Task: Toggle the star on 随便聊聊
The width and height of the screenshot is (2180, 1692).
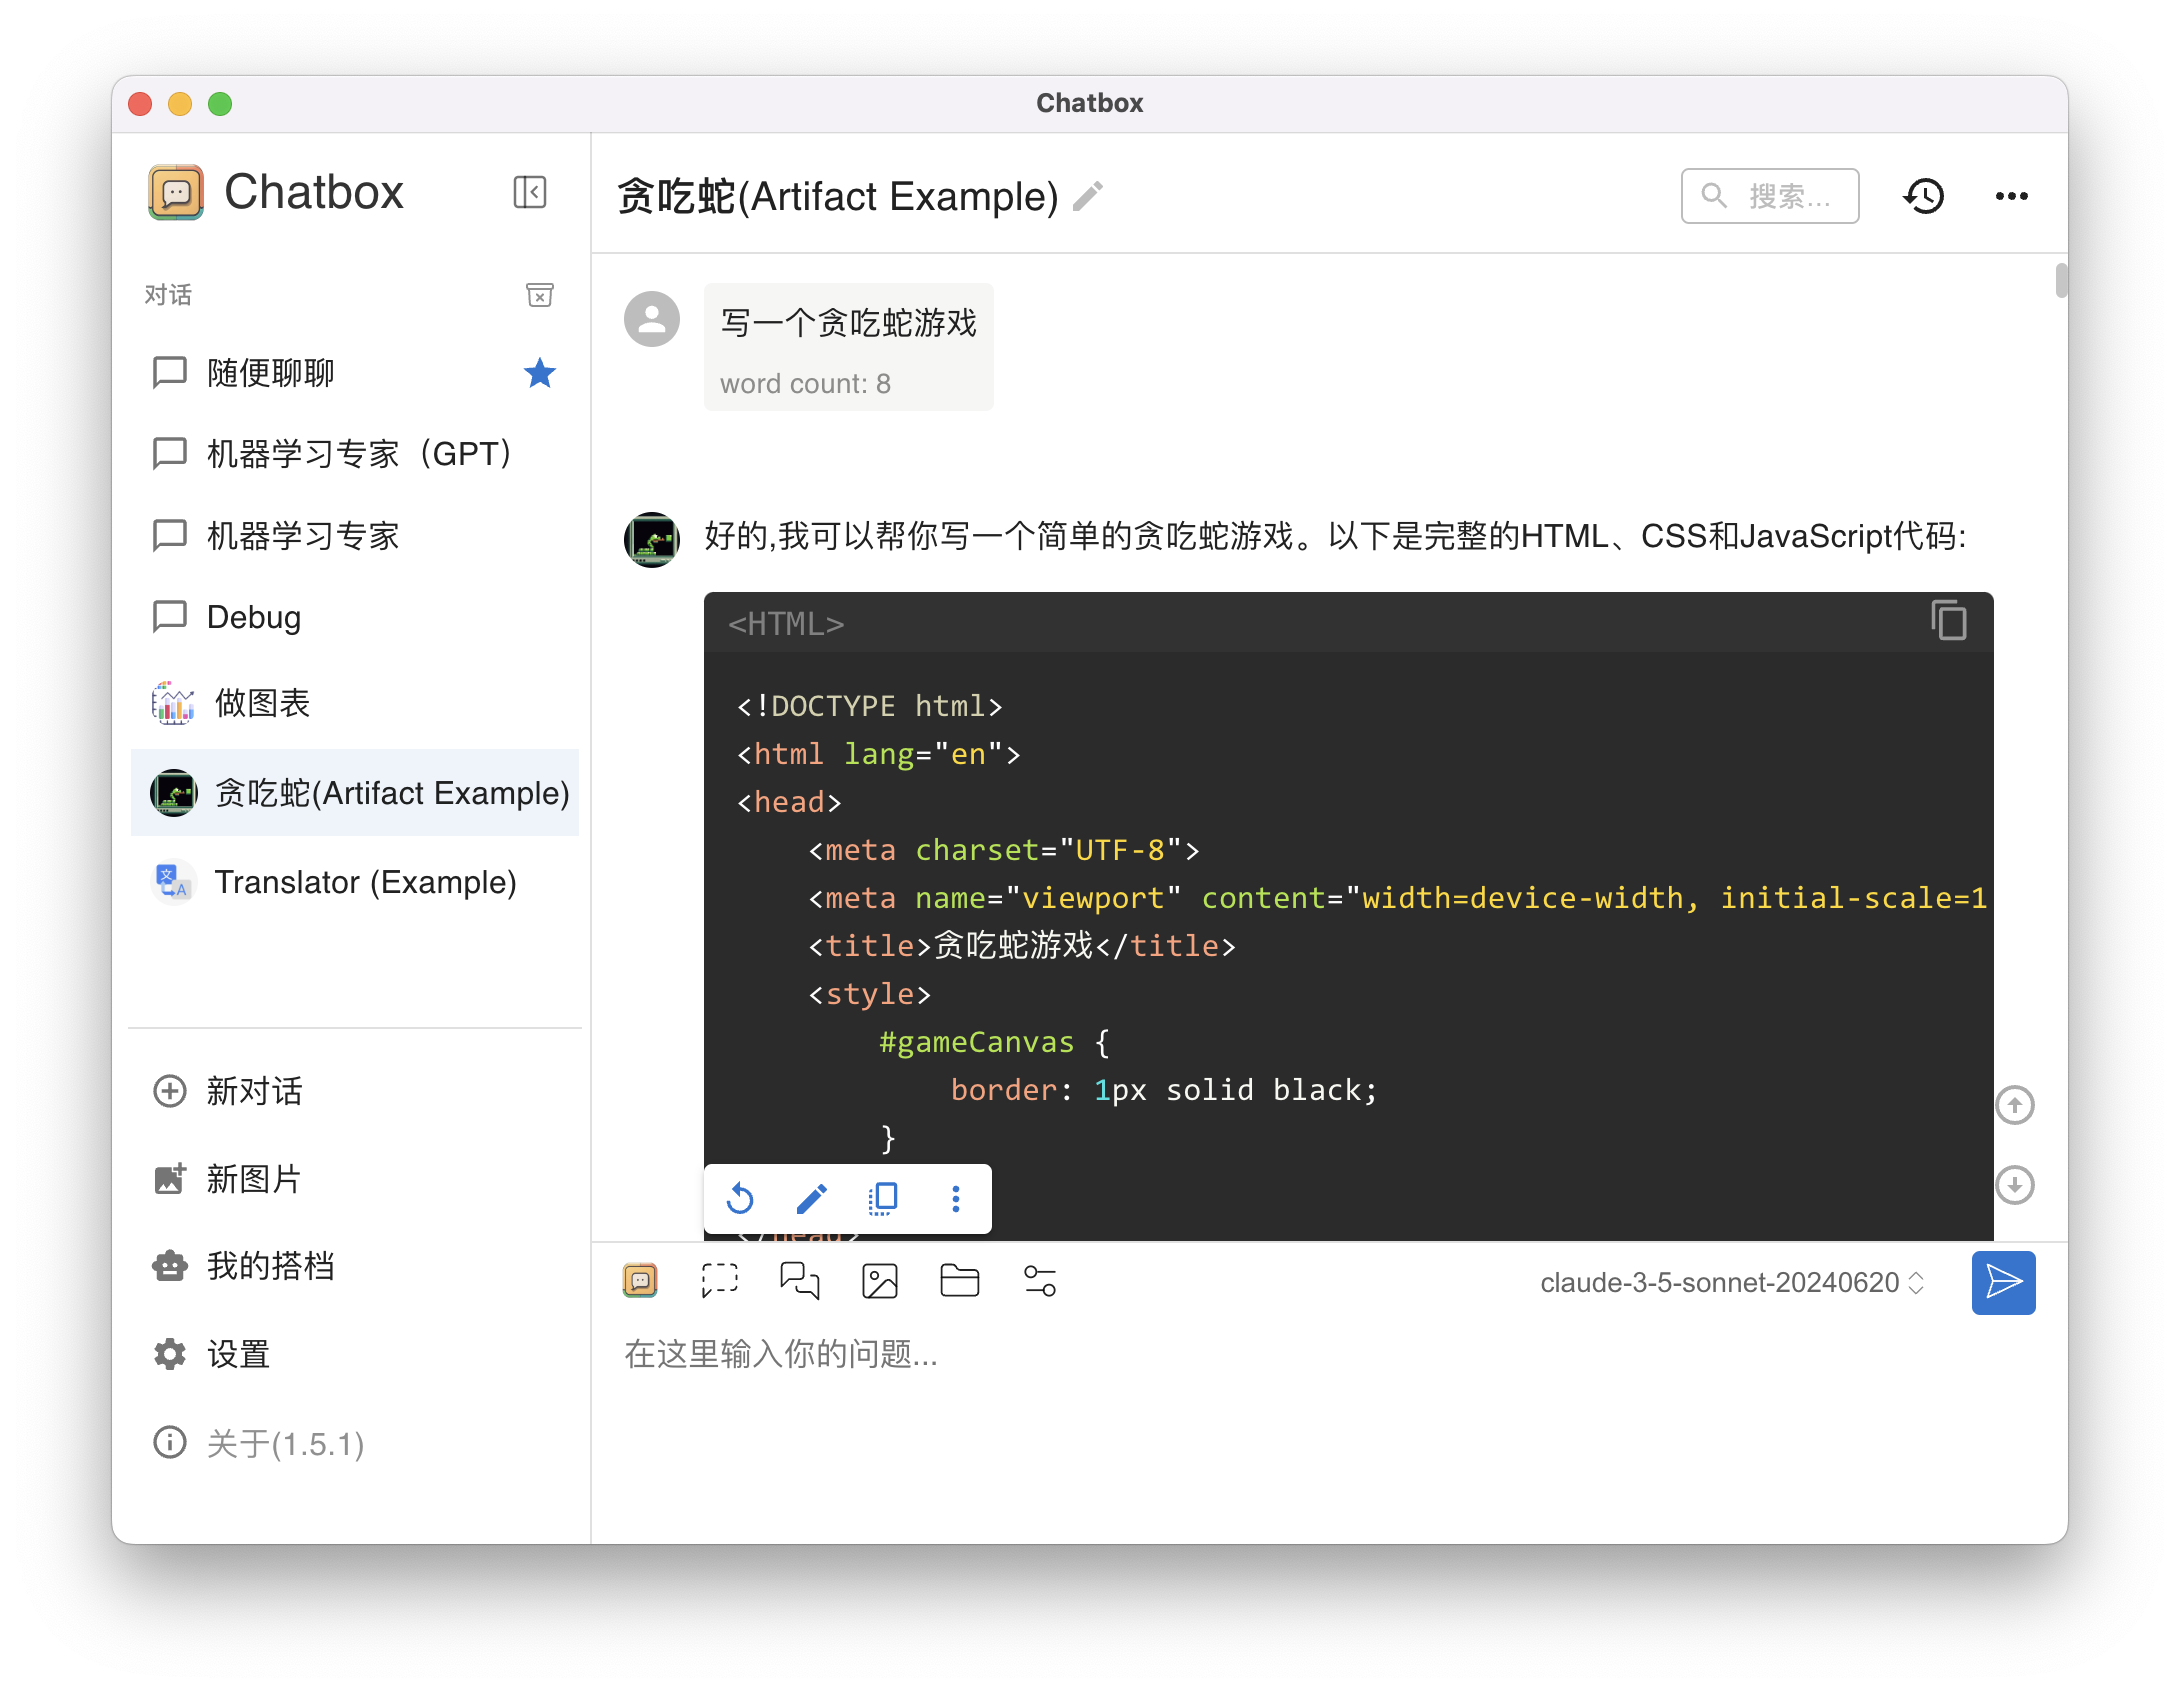Action: tap(539, 373)
